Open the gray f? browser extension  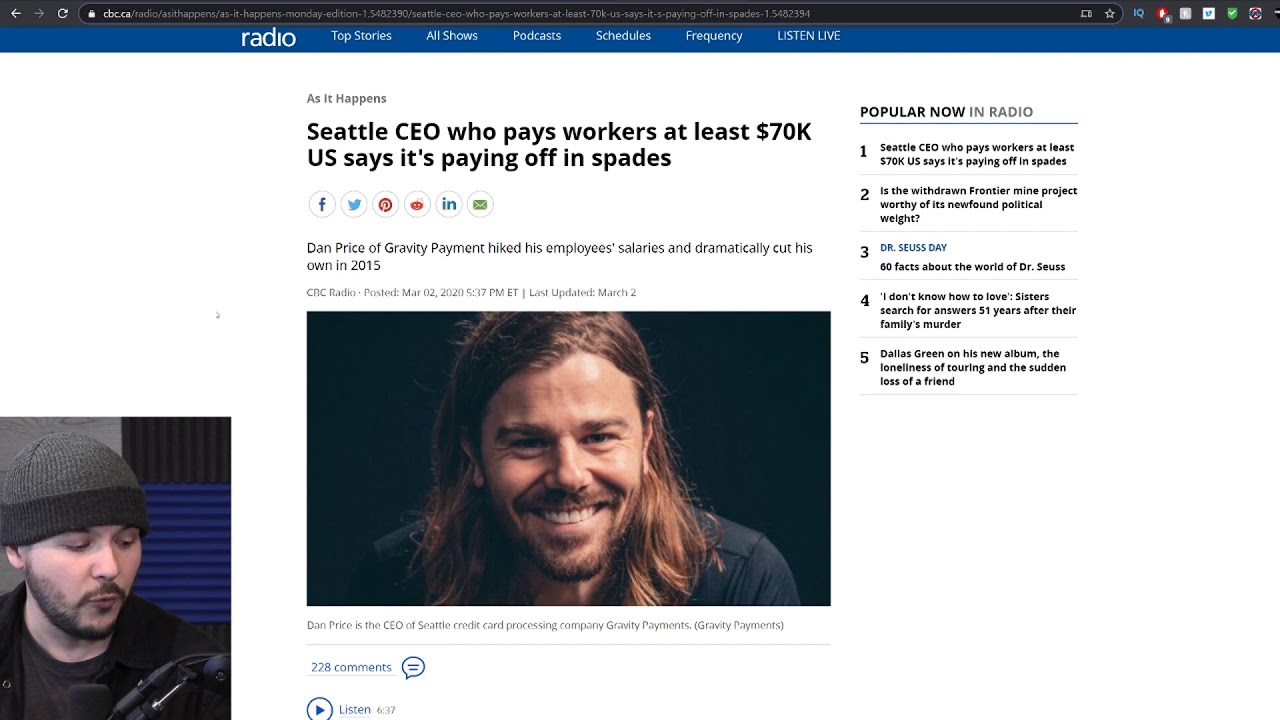tap(1186, 14)
